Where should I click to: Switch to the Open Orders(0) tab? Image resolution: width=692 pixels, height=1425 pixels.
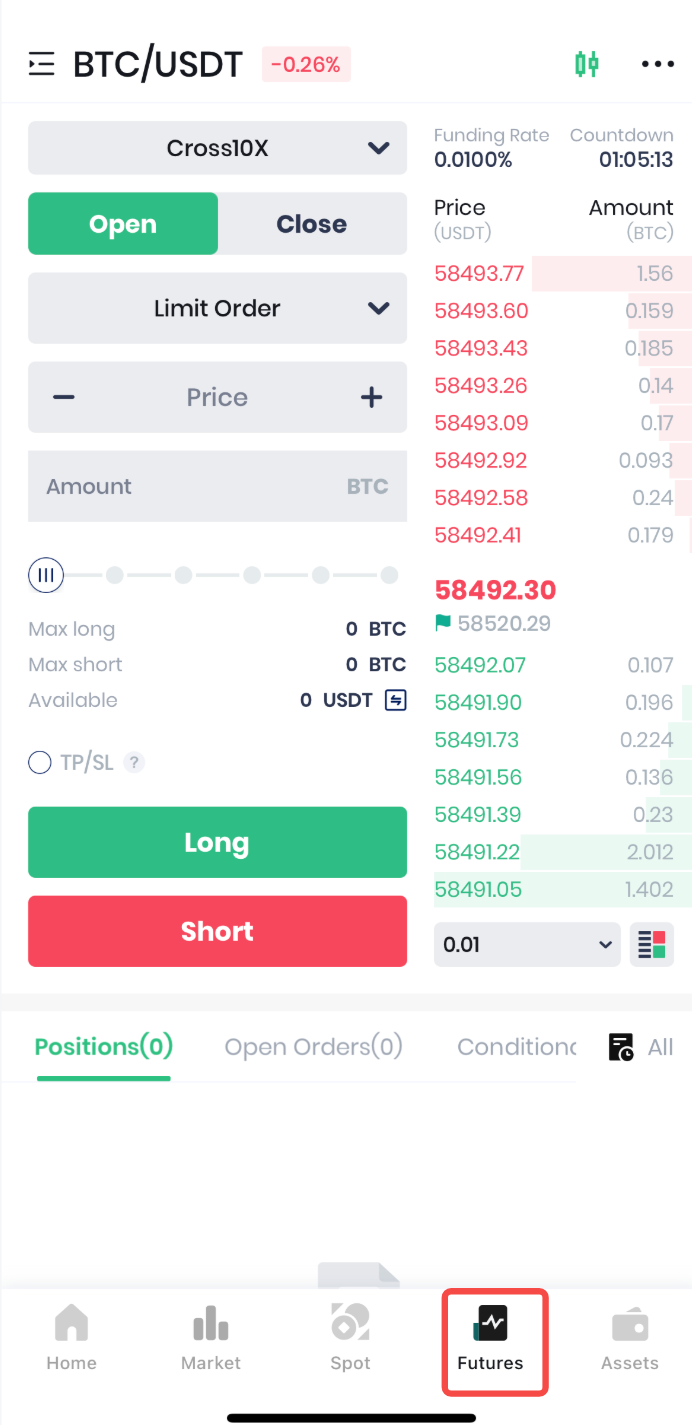click(x=313, y=1047)
